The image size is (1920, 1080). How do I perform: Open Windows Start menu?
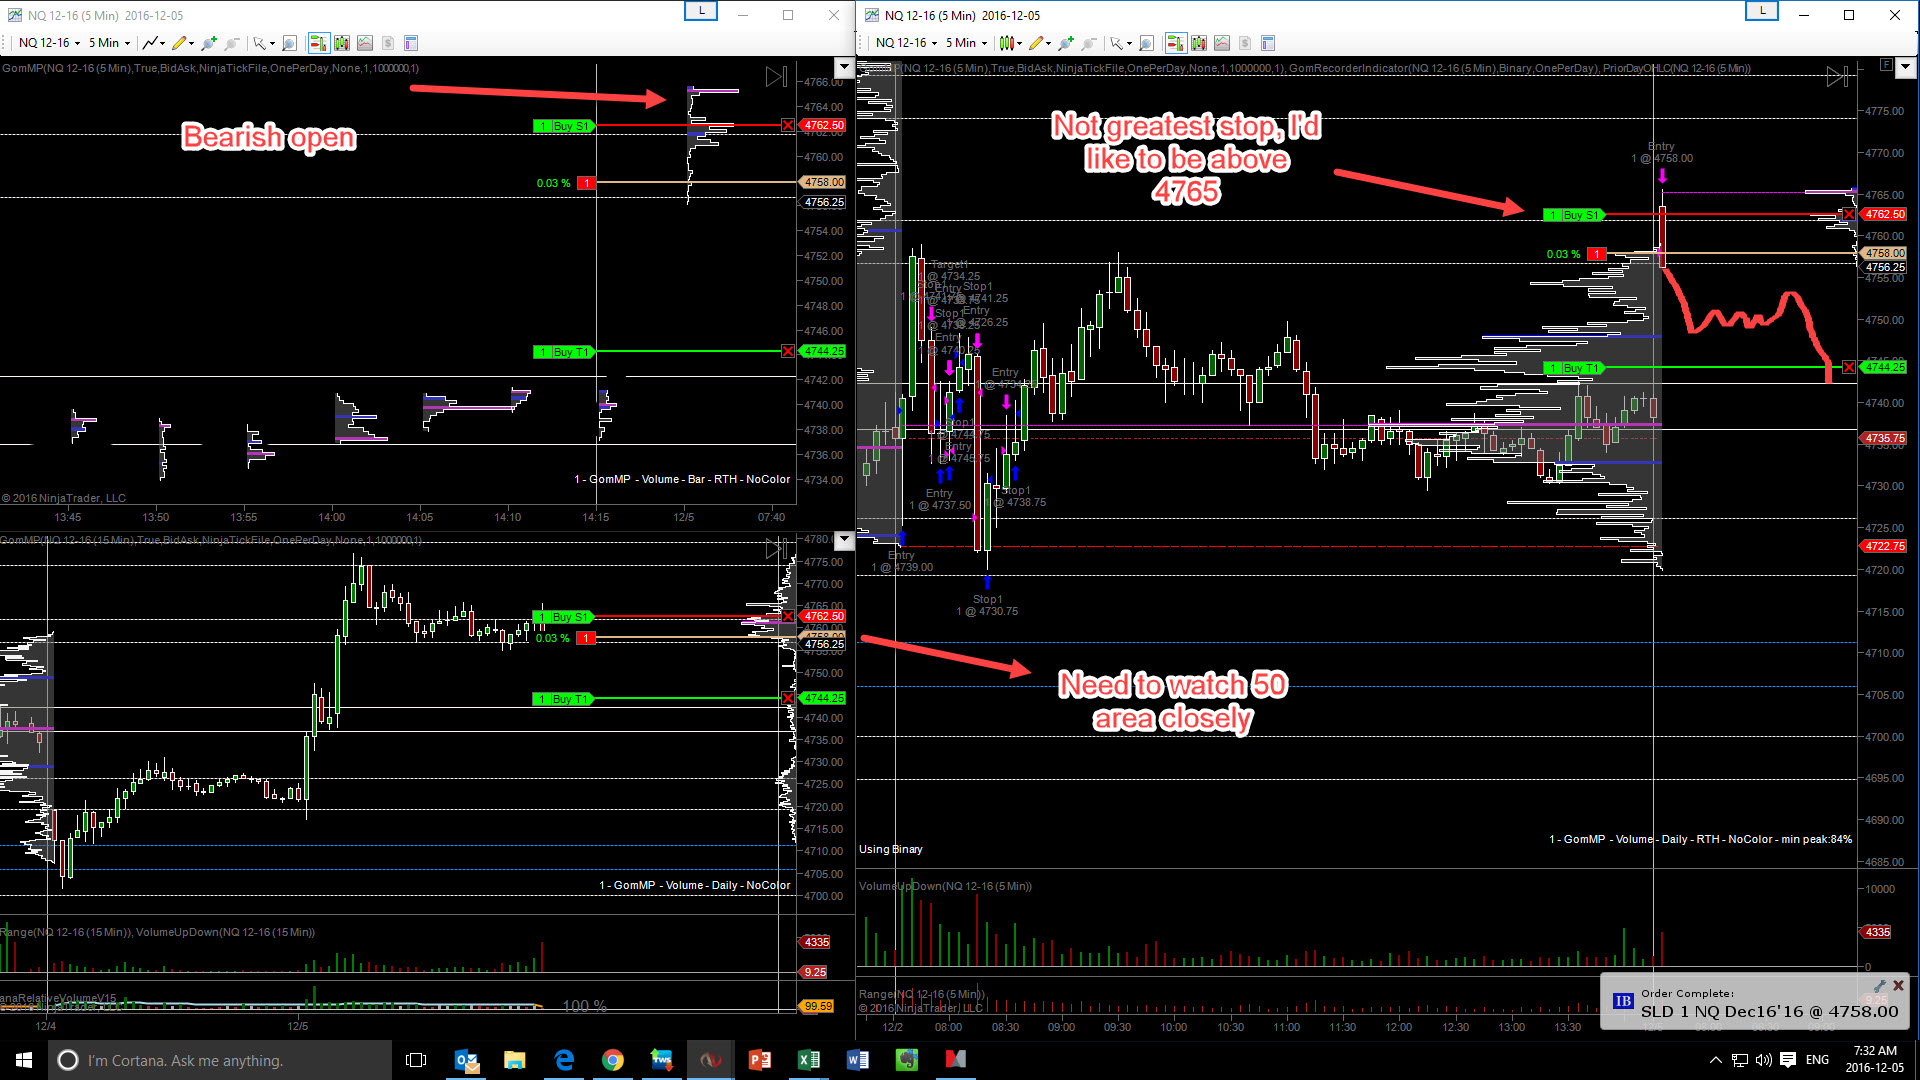tap(24, 1060)
